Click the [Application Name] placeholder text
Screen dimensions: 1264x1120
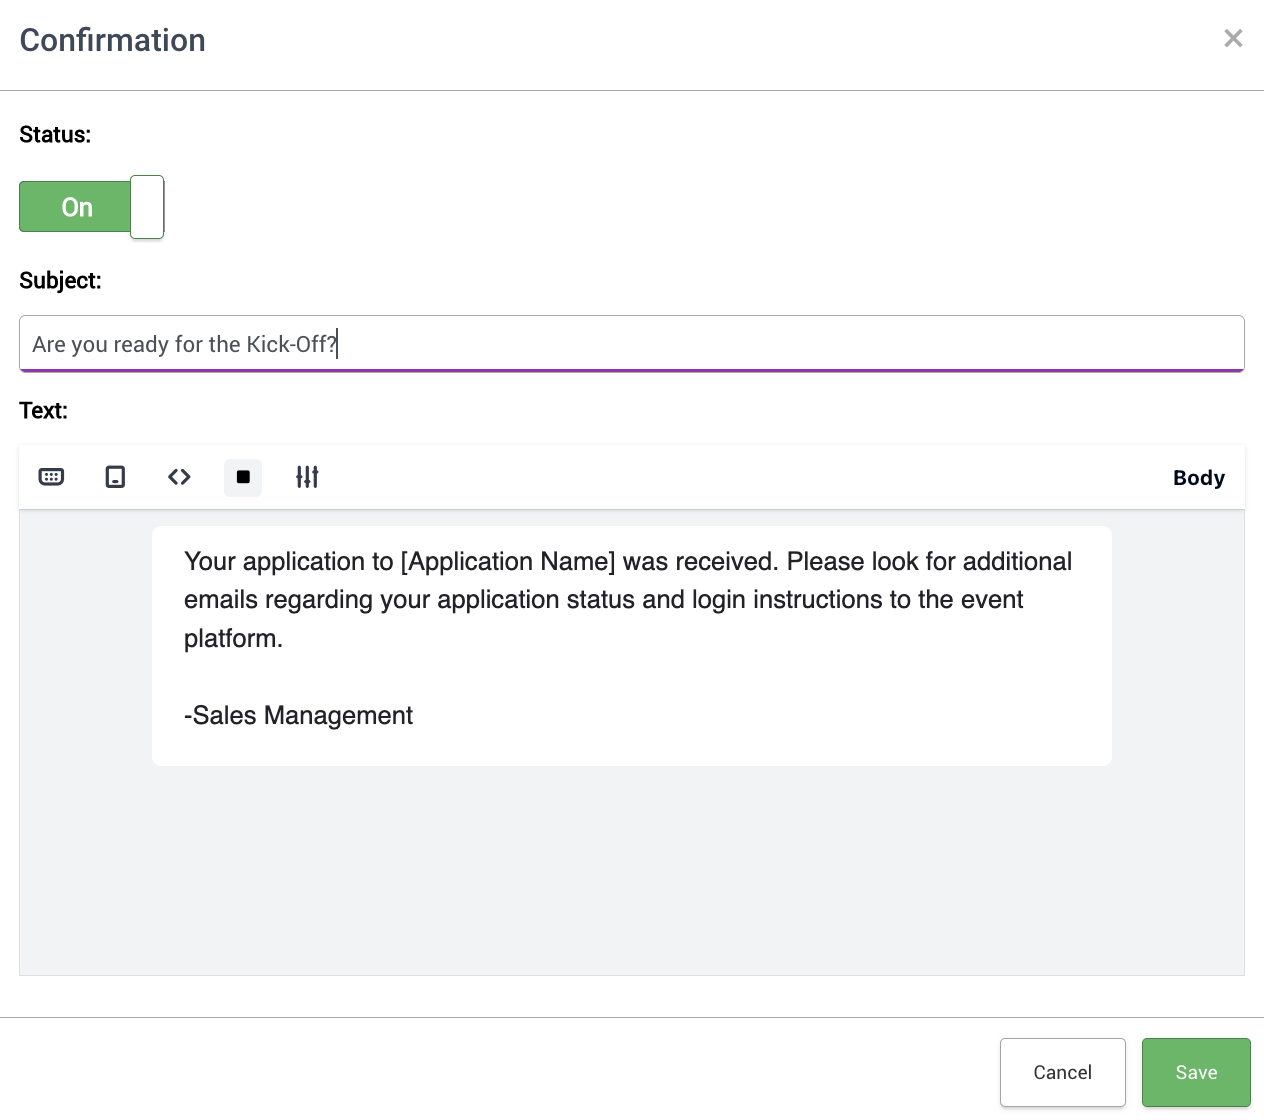point(507,561)
